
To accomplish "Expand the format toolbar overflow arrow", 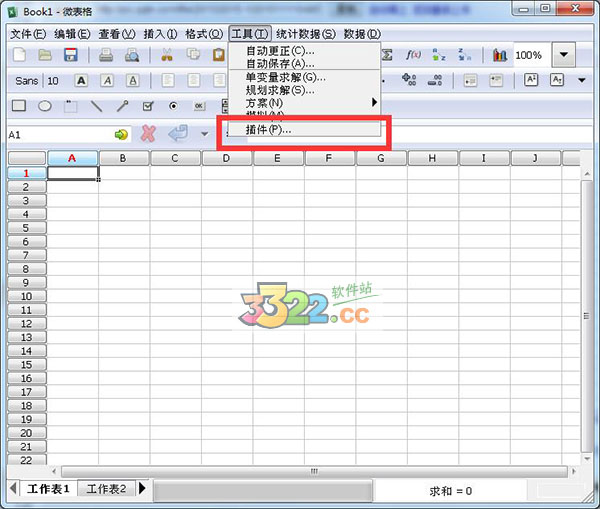I will click(582, 80).
